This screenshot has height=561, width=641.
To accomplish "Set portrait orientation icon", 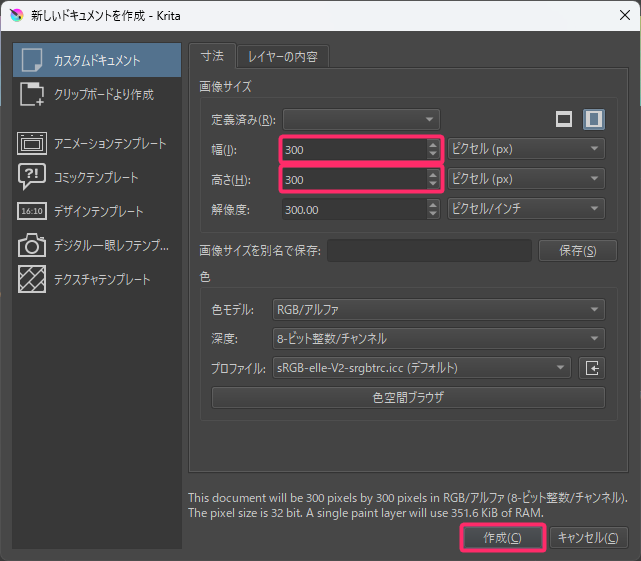I will click(x=594, y=119).
